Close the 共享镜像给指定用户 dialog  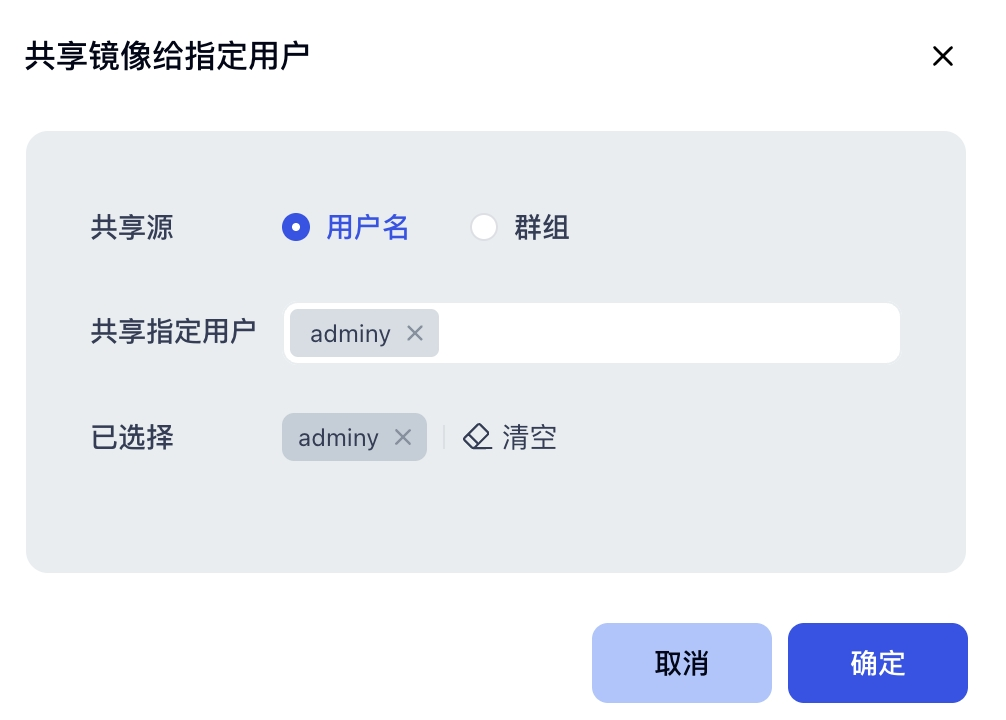(x=942, y=57)
